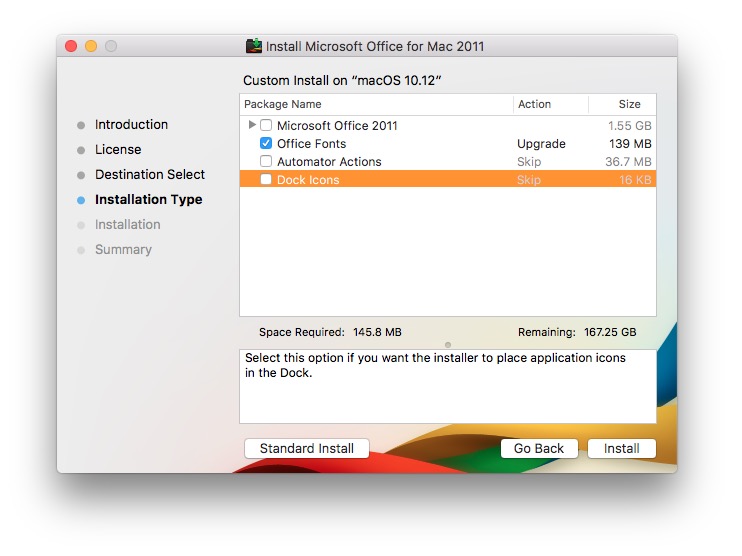Check the Automator Actions checkbox
Image resolution: width=742 pixels, height=556 pixels.
(x=266, y=162)
